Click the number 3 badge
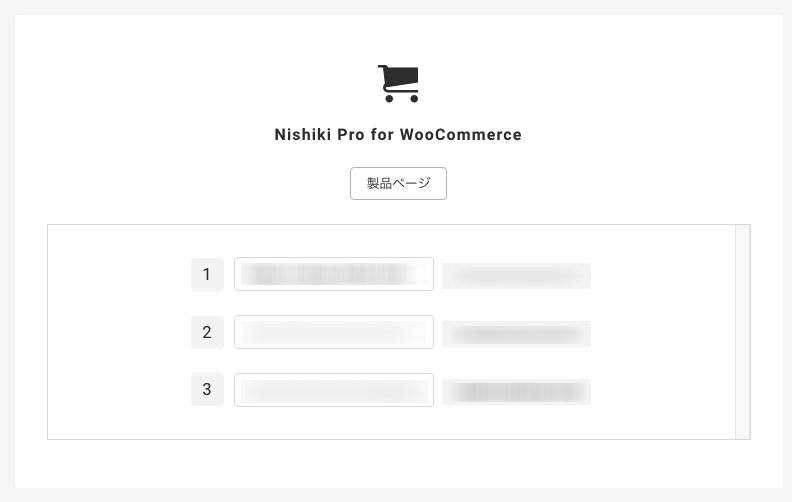This screenshot has height=502, width=792. 207,389
